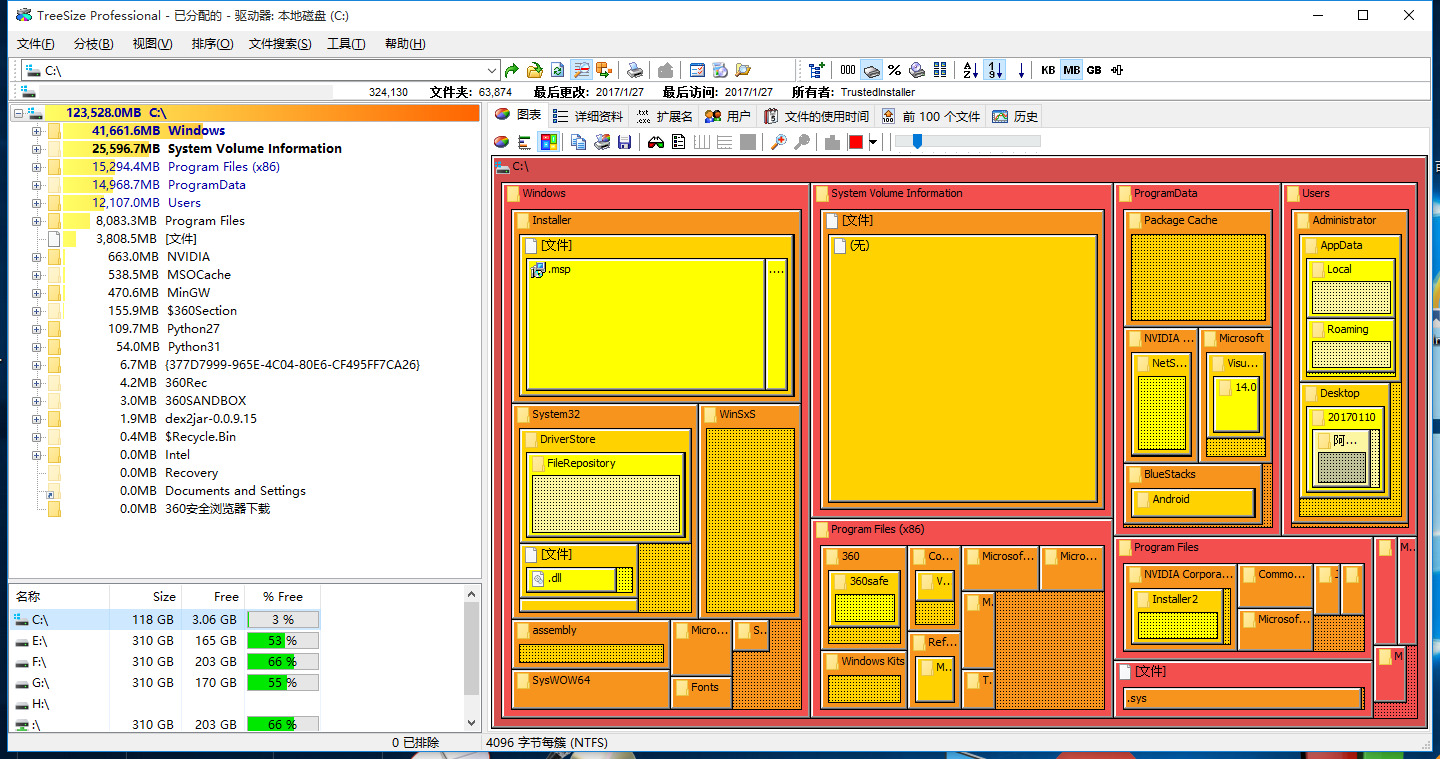
Task: Click the drive list vertical scrollbar
Action: (472, 659)
